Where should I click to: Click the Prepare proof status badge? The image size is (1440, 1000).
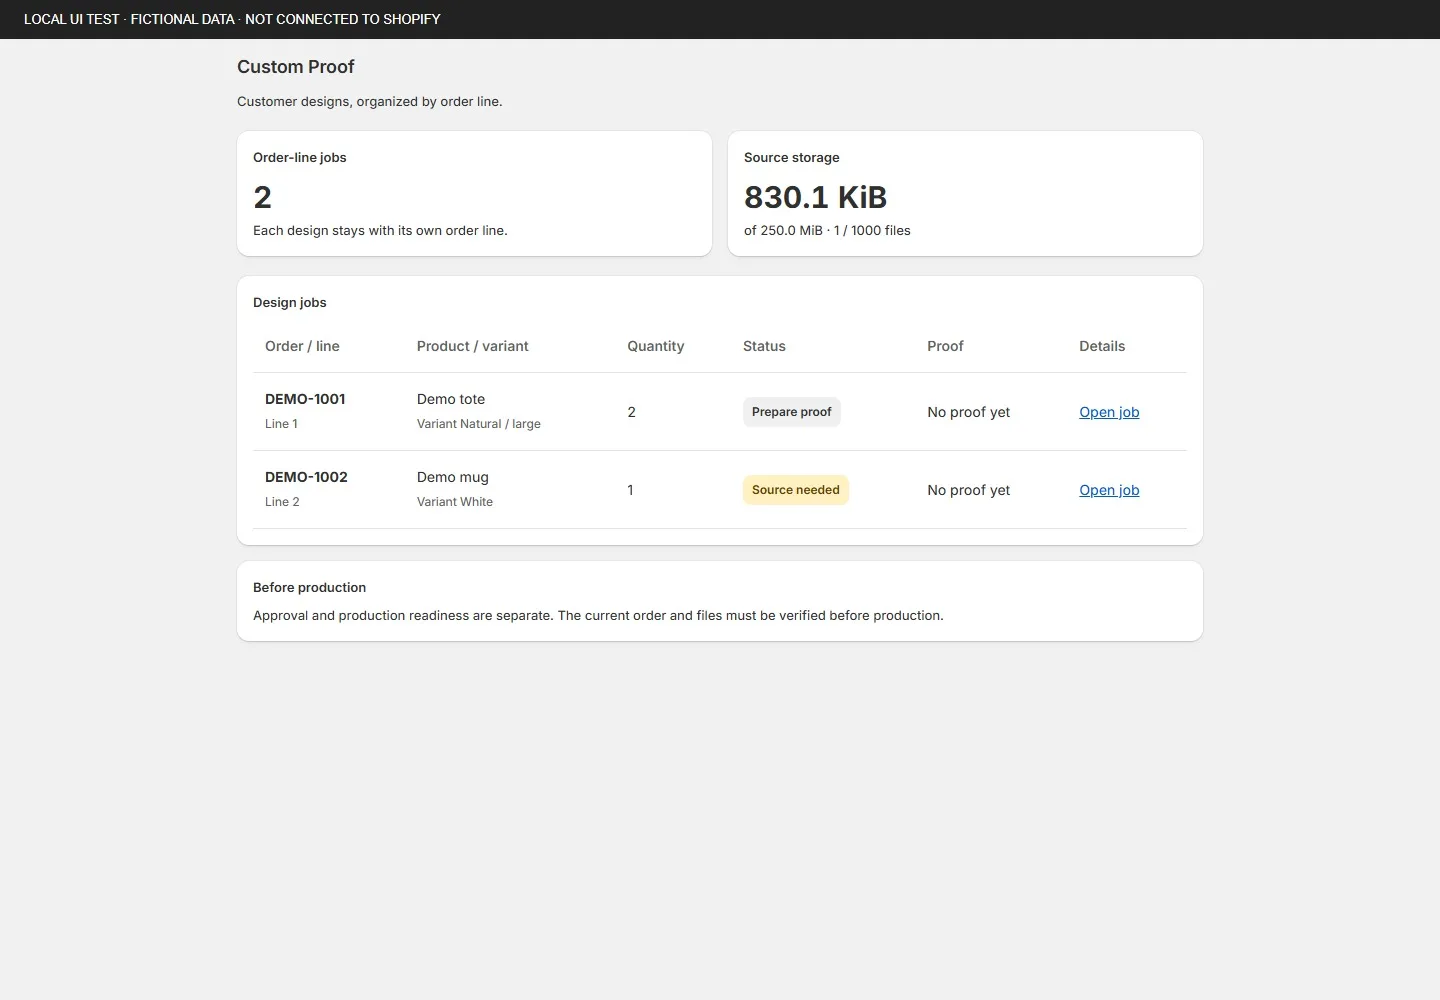(x=791, y=412)
